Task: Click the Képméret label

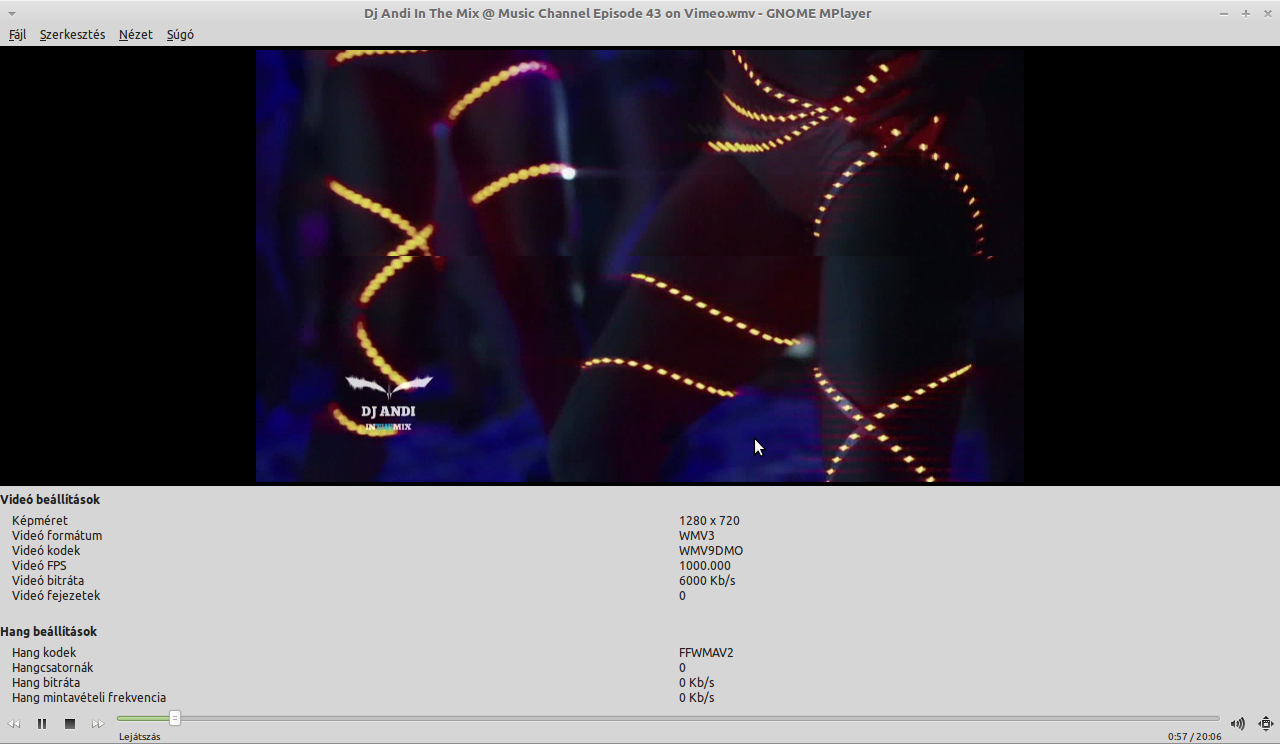Action: coord(40,521)
